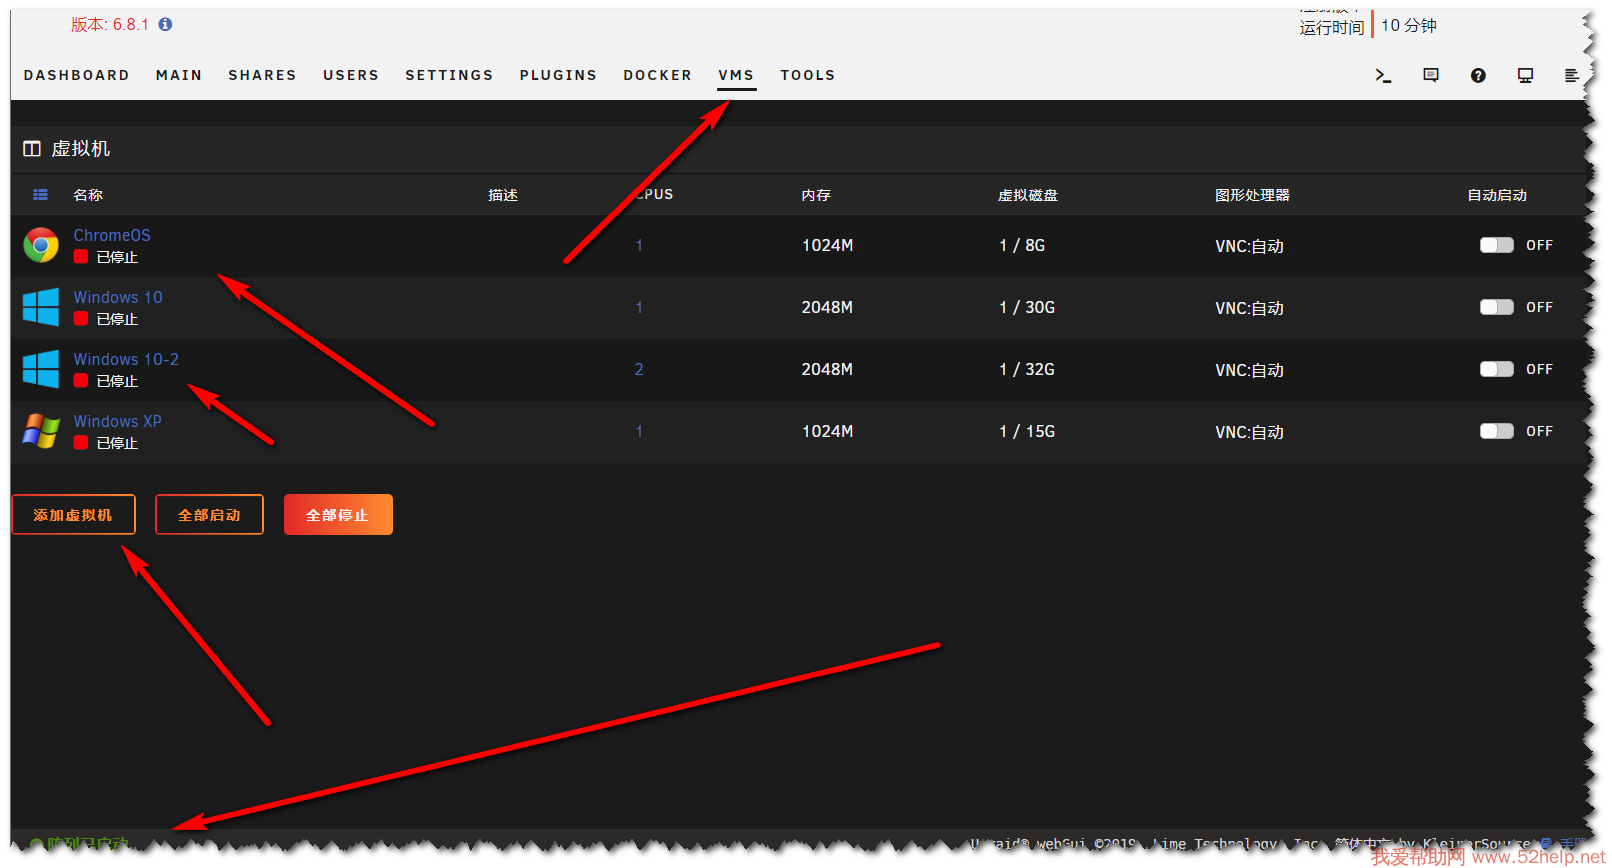Enable autostart toggle for ChromeOS
Viewport: 1612px width, 868px height.
click(1496, 245)
